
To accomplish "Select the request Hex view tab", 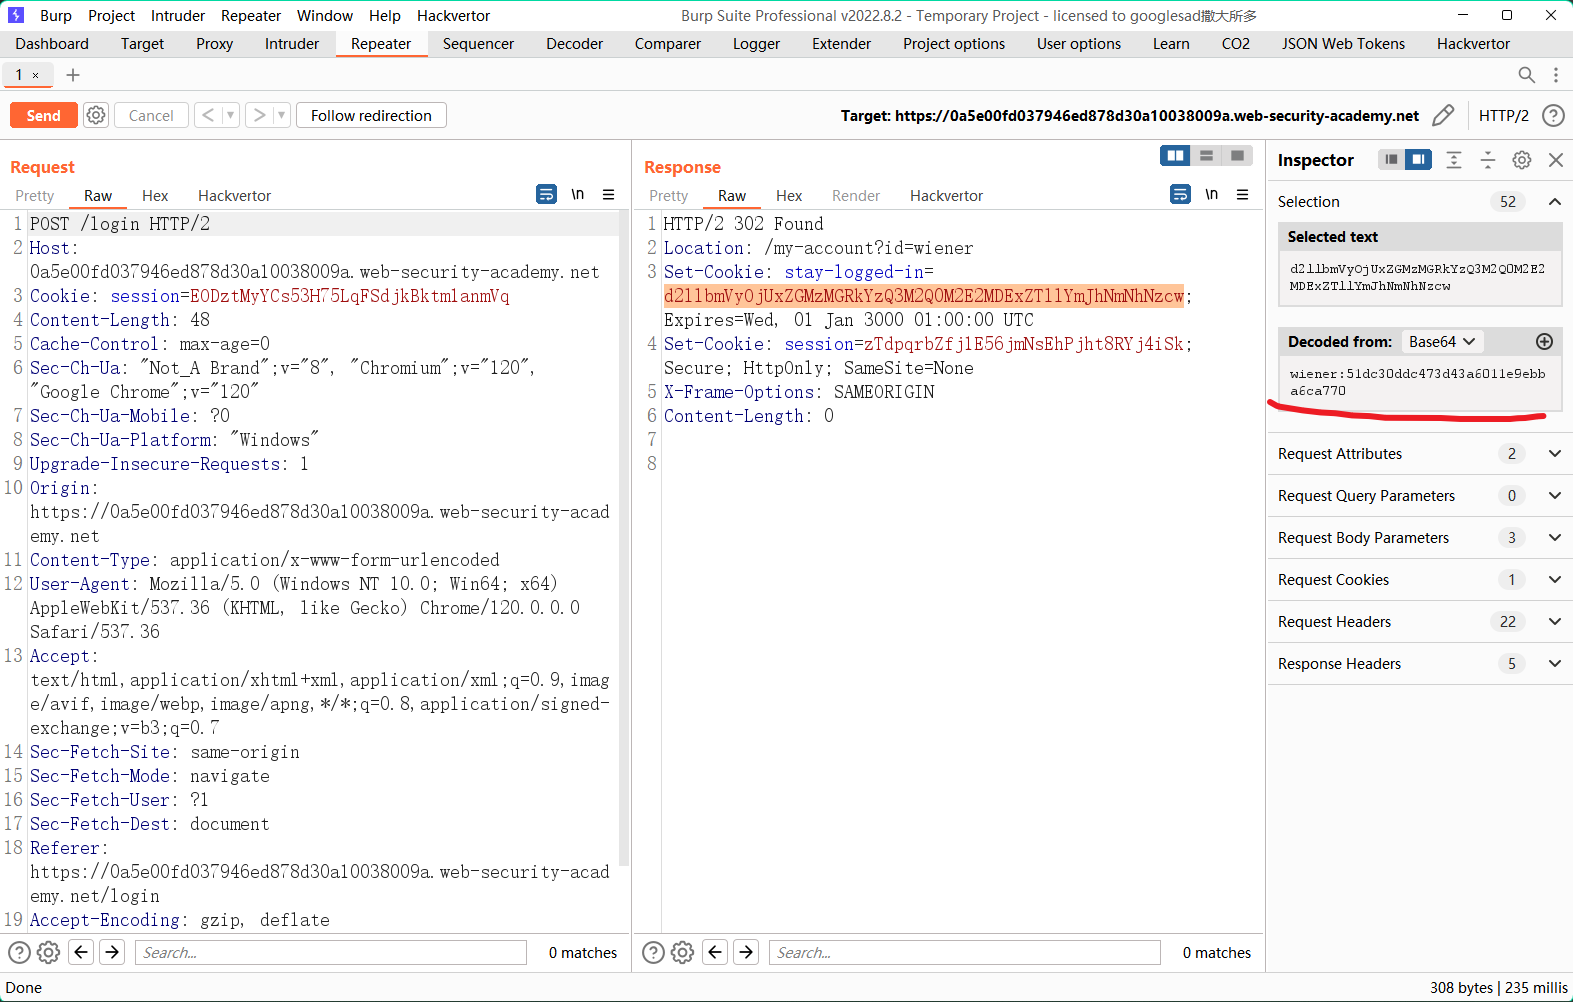I will 155,195.
